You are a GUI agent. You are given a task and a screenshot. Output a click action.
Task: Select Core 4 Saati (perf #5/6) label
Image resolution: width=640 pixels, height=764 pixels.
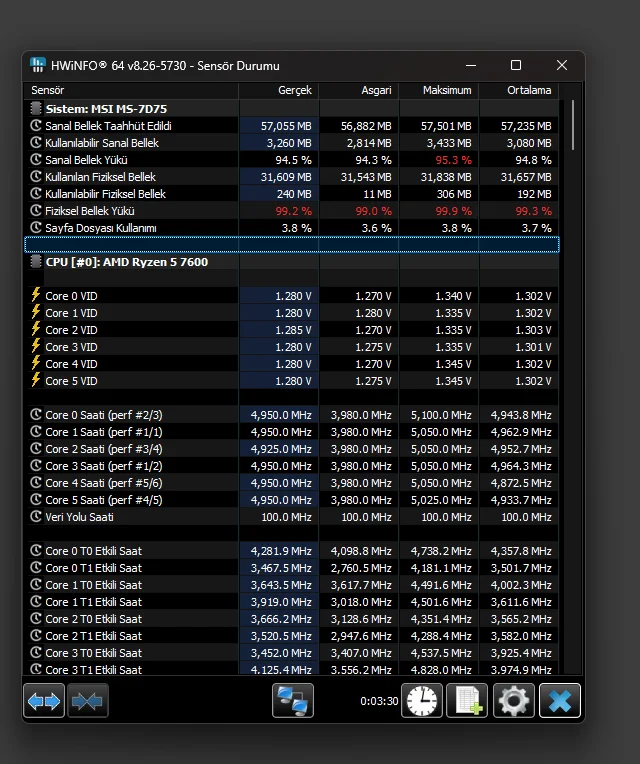tap(104, 483)
